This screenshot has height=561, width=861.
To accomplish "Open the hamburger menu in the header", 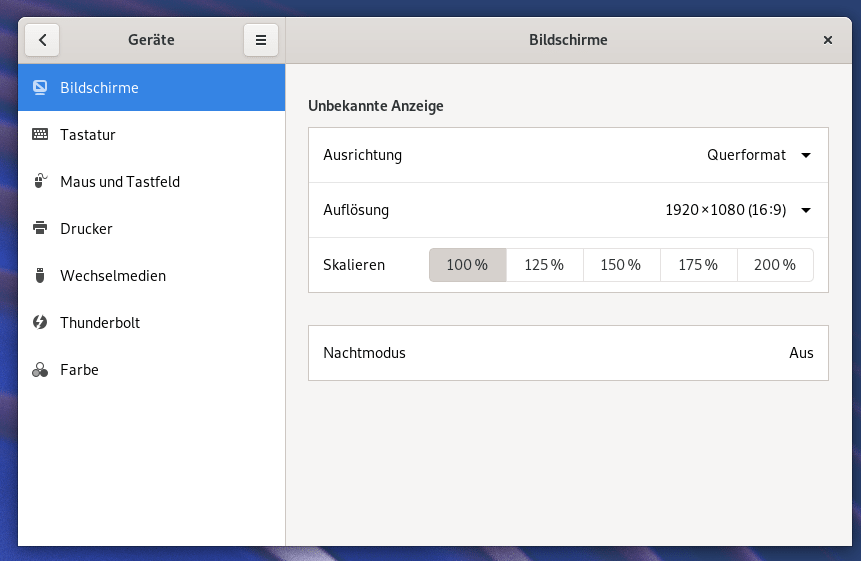I will (261, 40).
